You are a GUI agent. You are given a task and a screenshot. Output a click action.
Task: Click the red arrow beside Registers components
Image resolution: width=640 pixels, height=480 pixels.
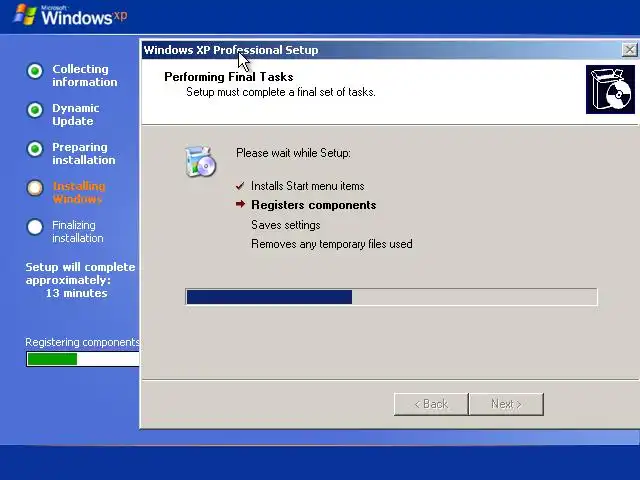point(240,204)
